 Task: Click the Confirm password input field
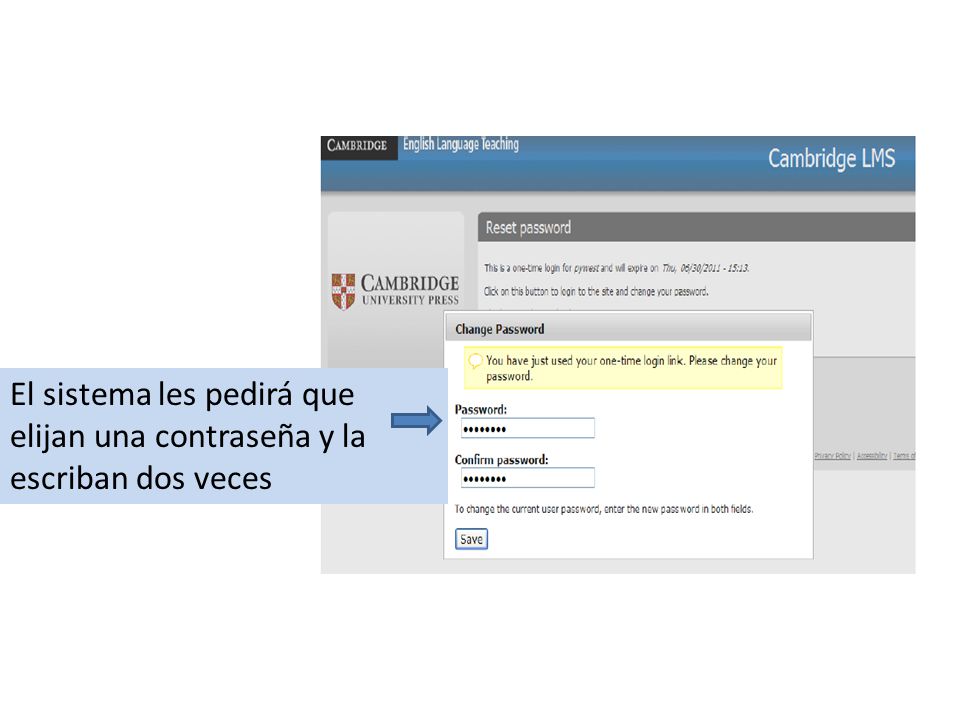[527, 478]
